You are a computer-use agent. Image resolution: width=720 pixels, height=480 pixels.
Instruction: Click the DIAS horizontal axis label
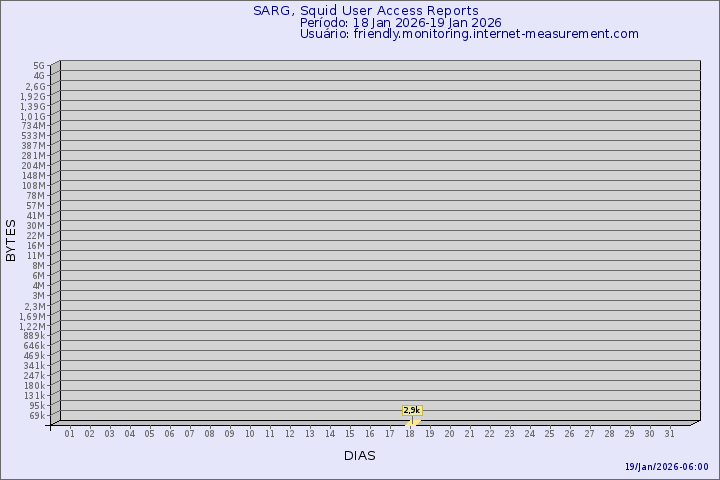[359, 455]
